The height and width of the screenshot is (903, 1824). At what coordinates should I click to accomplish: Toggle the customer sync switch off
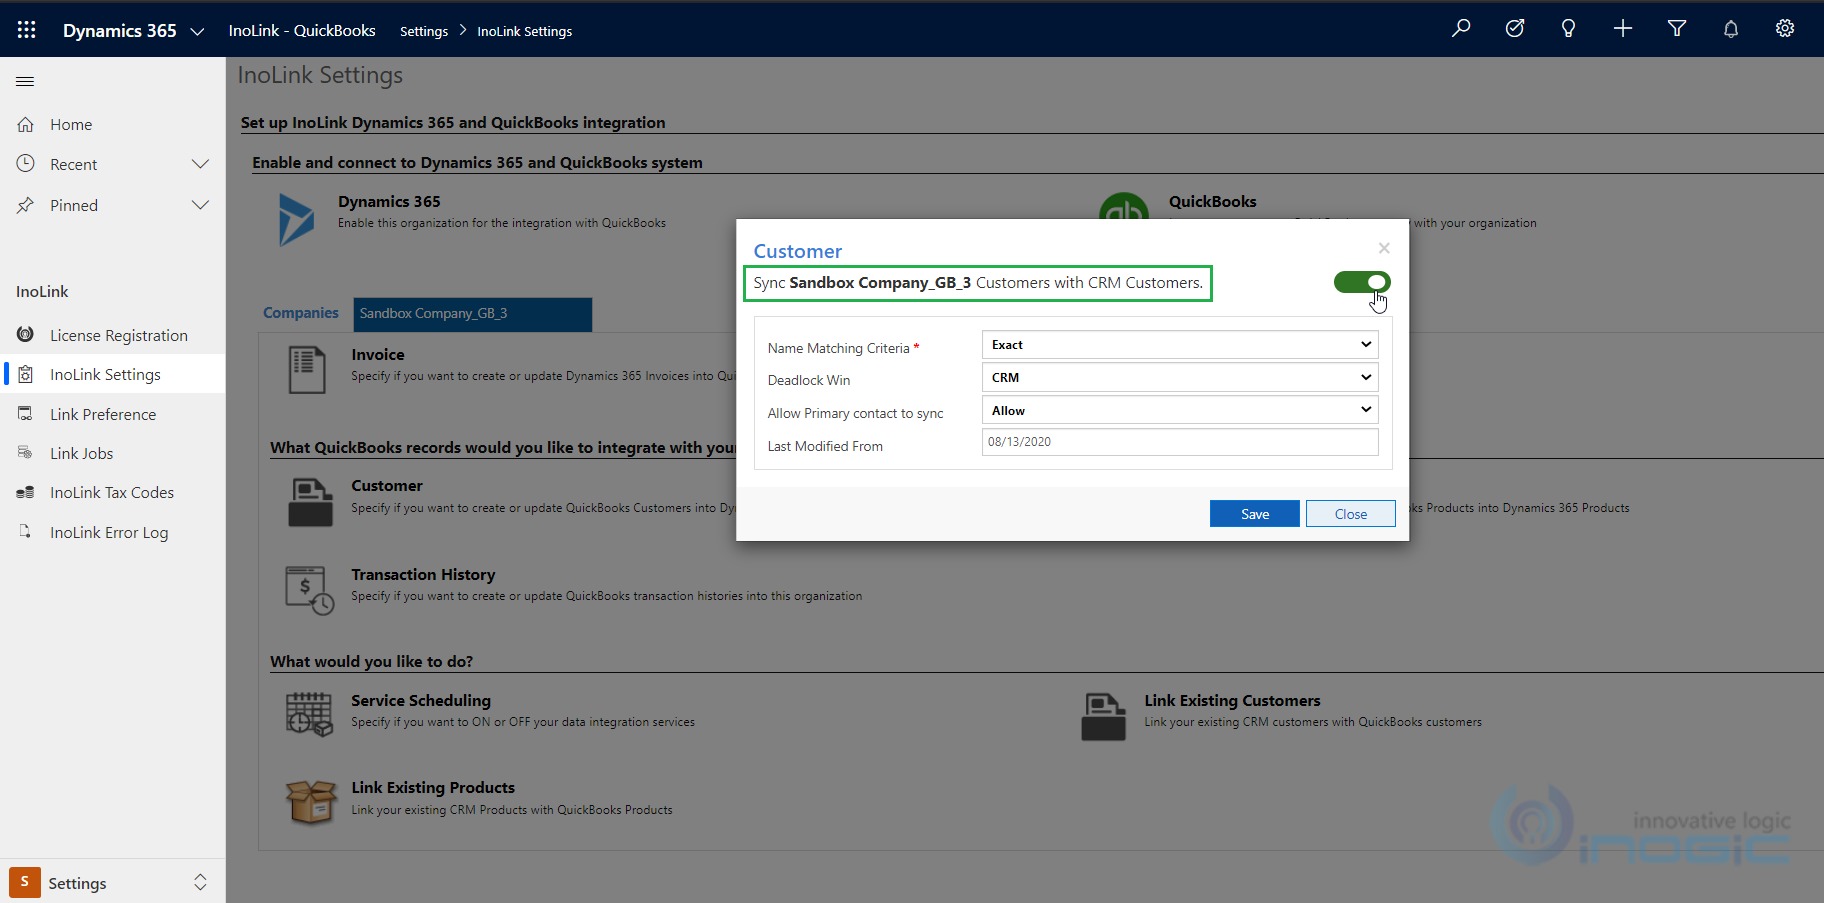[x=1362, y=283]
